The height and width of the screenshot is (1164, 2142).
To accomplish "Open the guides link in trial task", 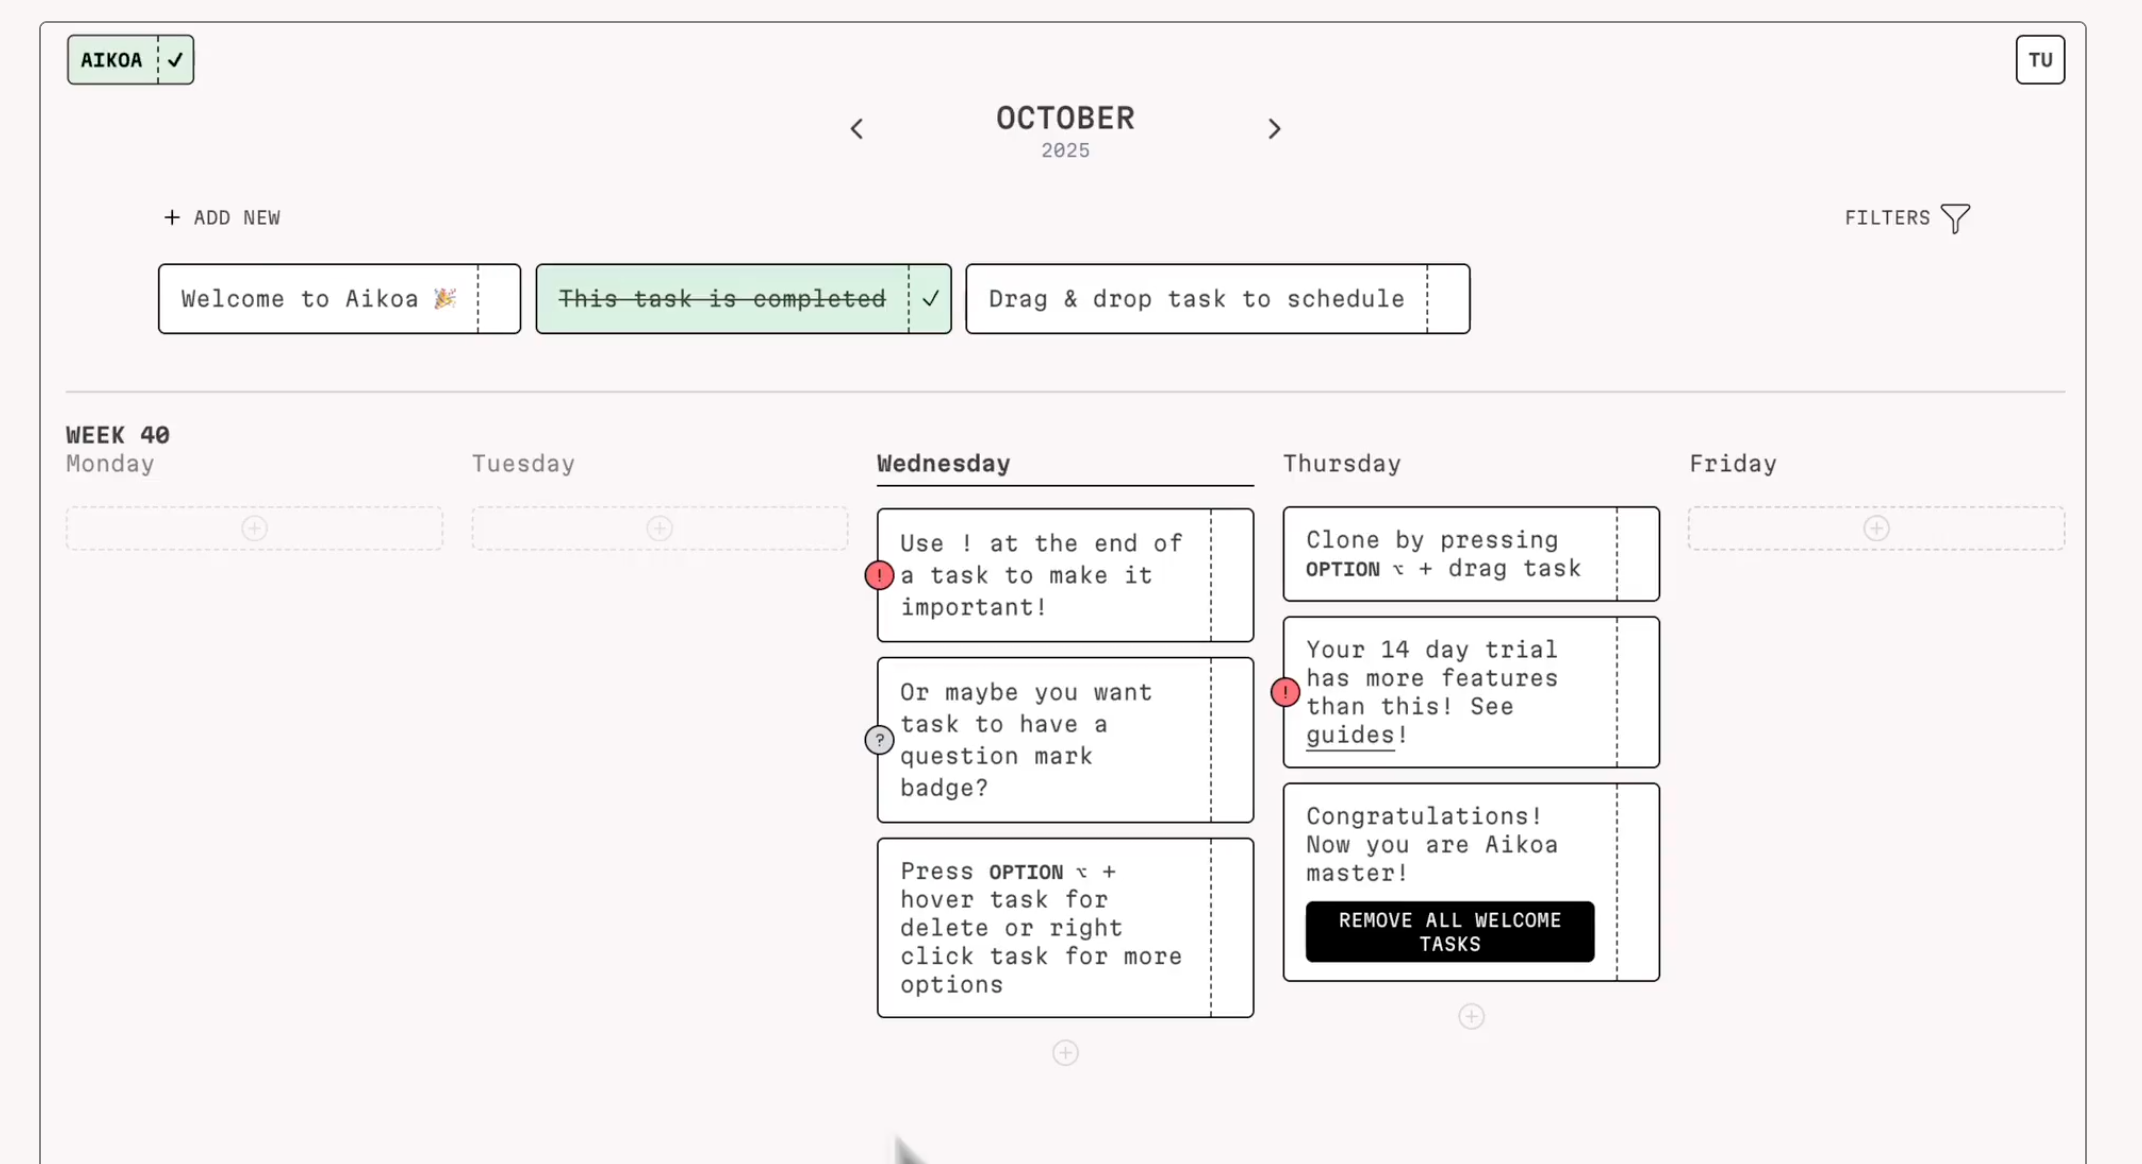I will pos(1349,735).
